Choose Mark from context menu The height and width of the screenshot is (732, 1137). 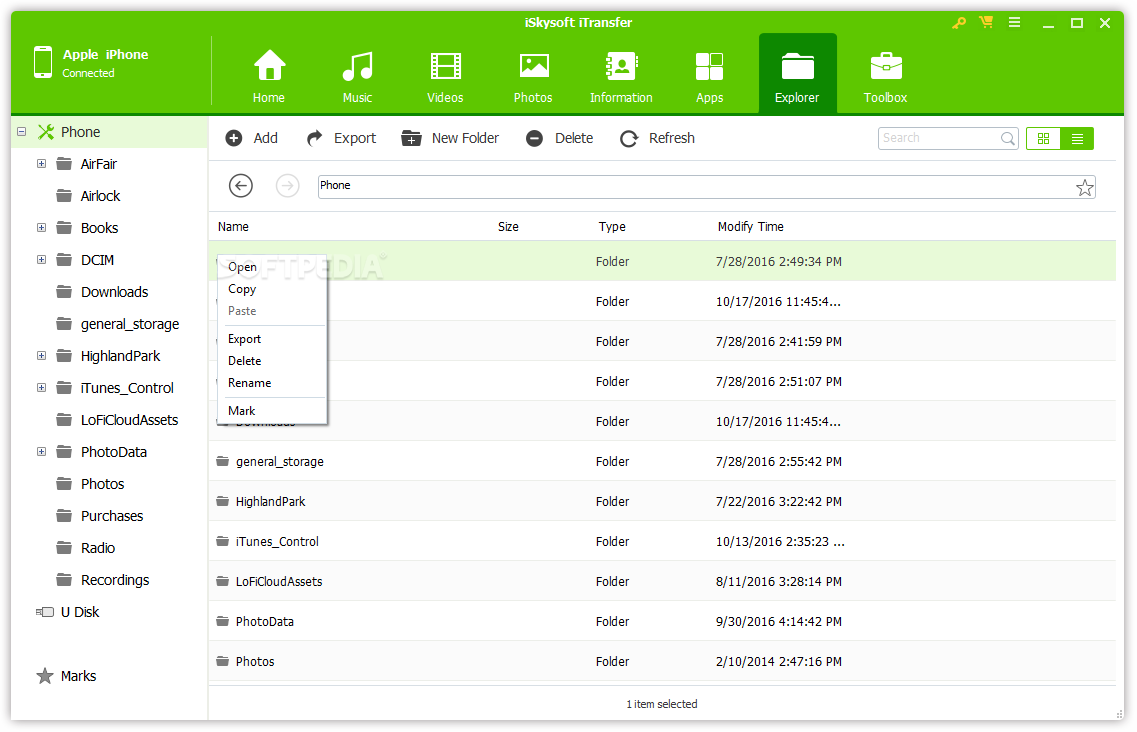tap(272, 411)
